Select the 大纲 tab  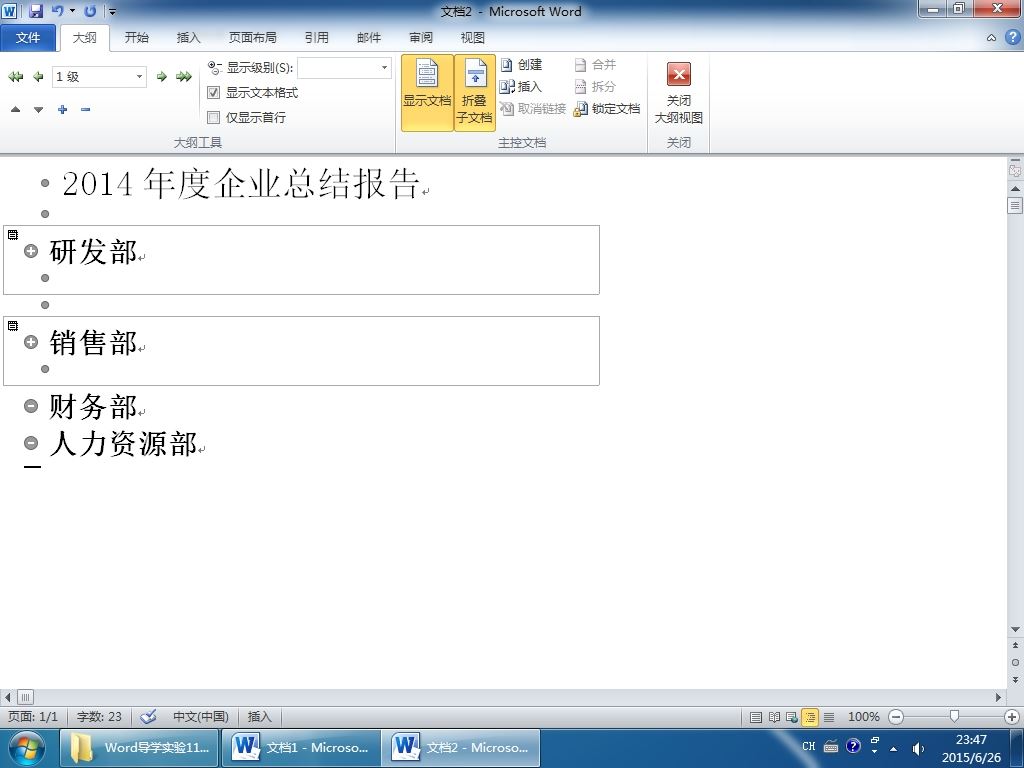point(84,38)
